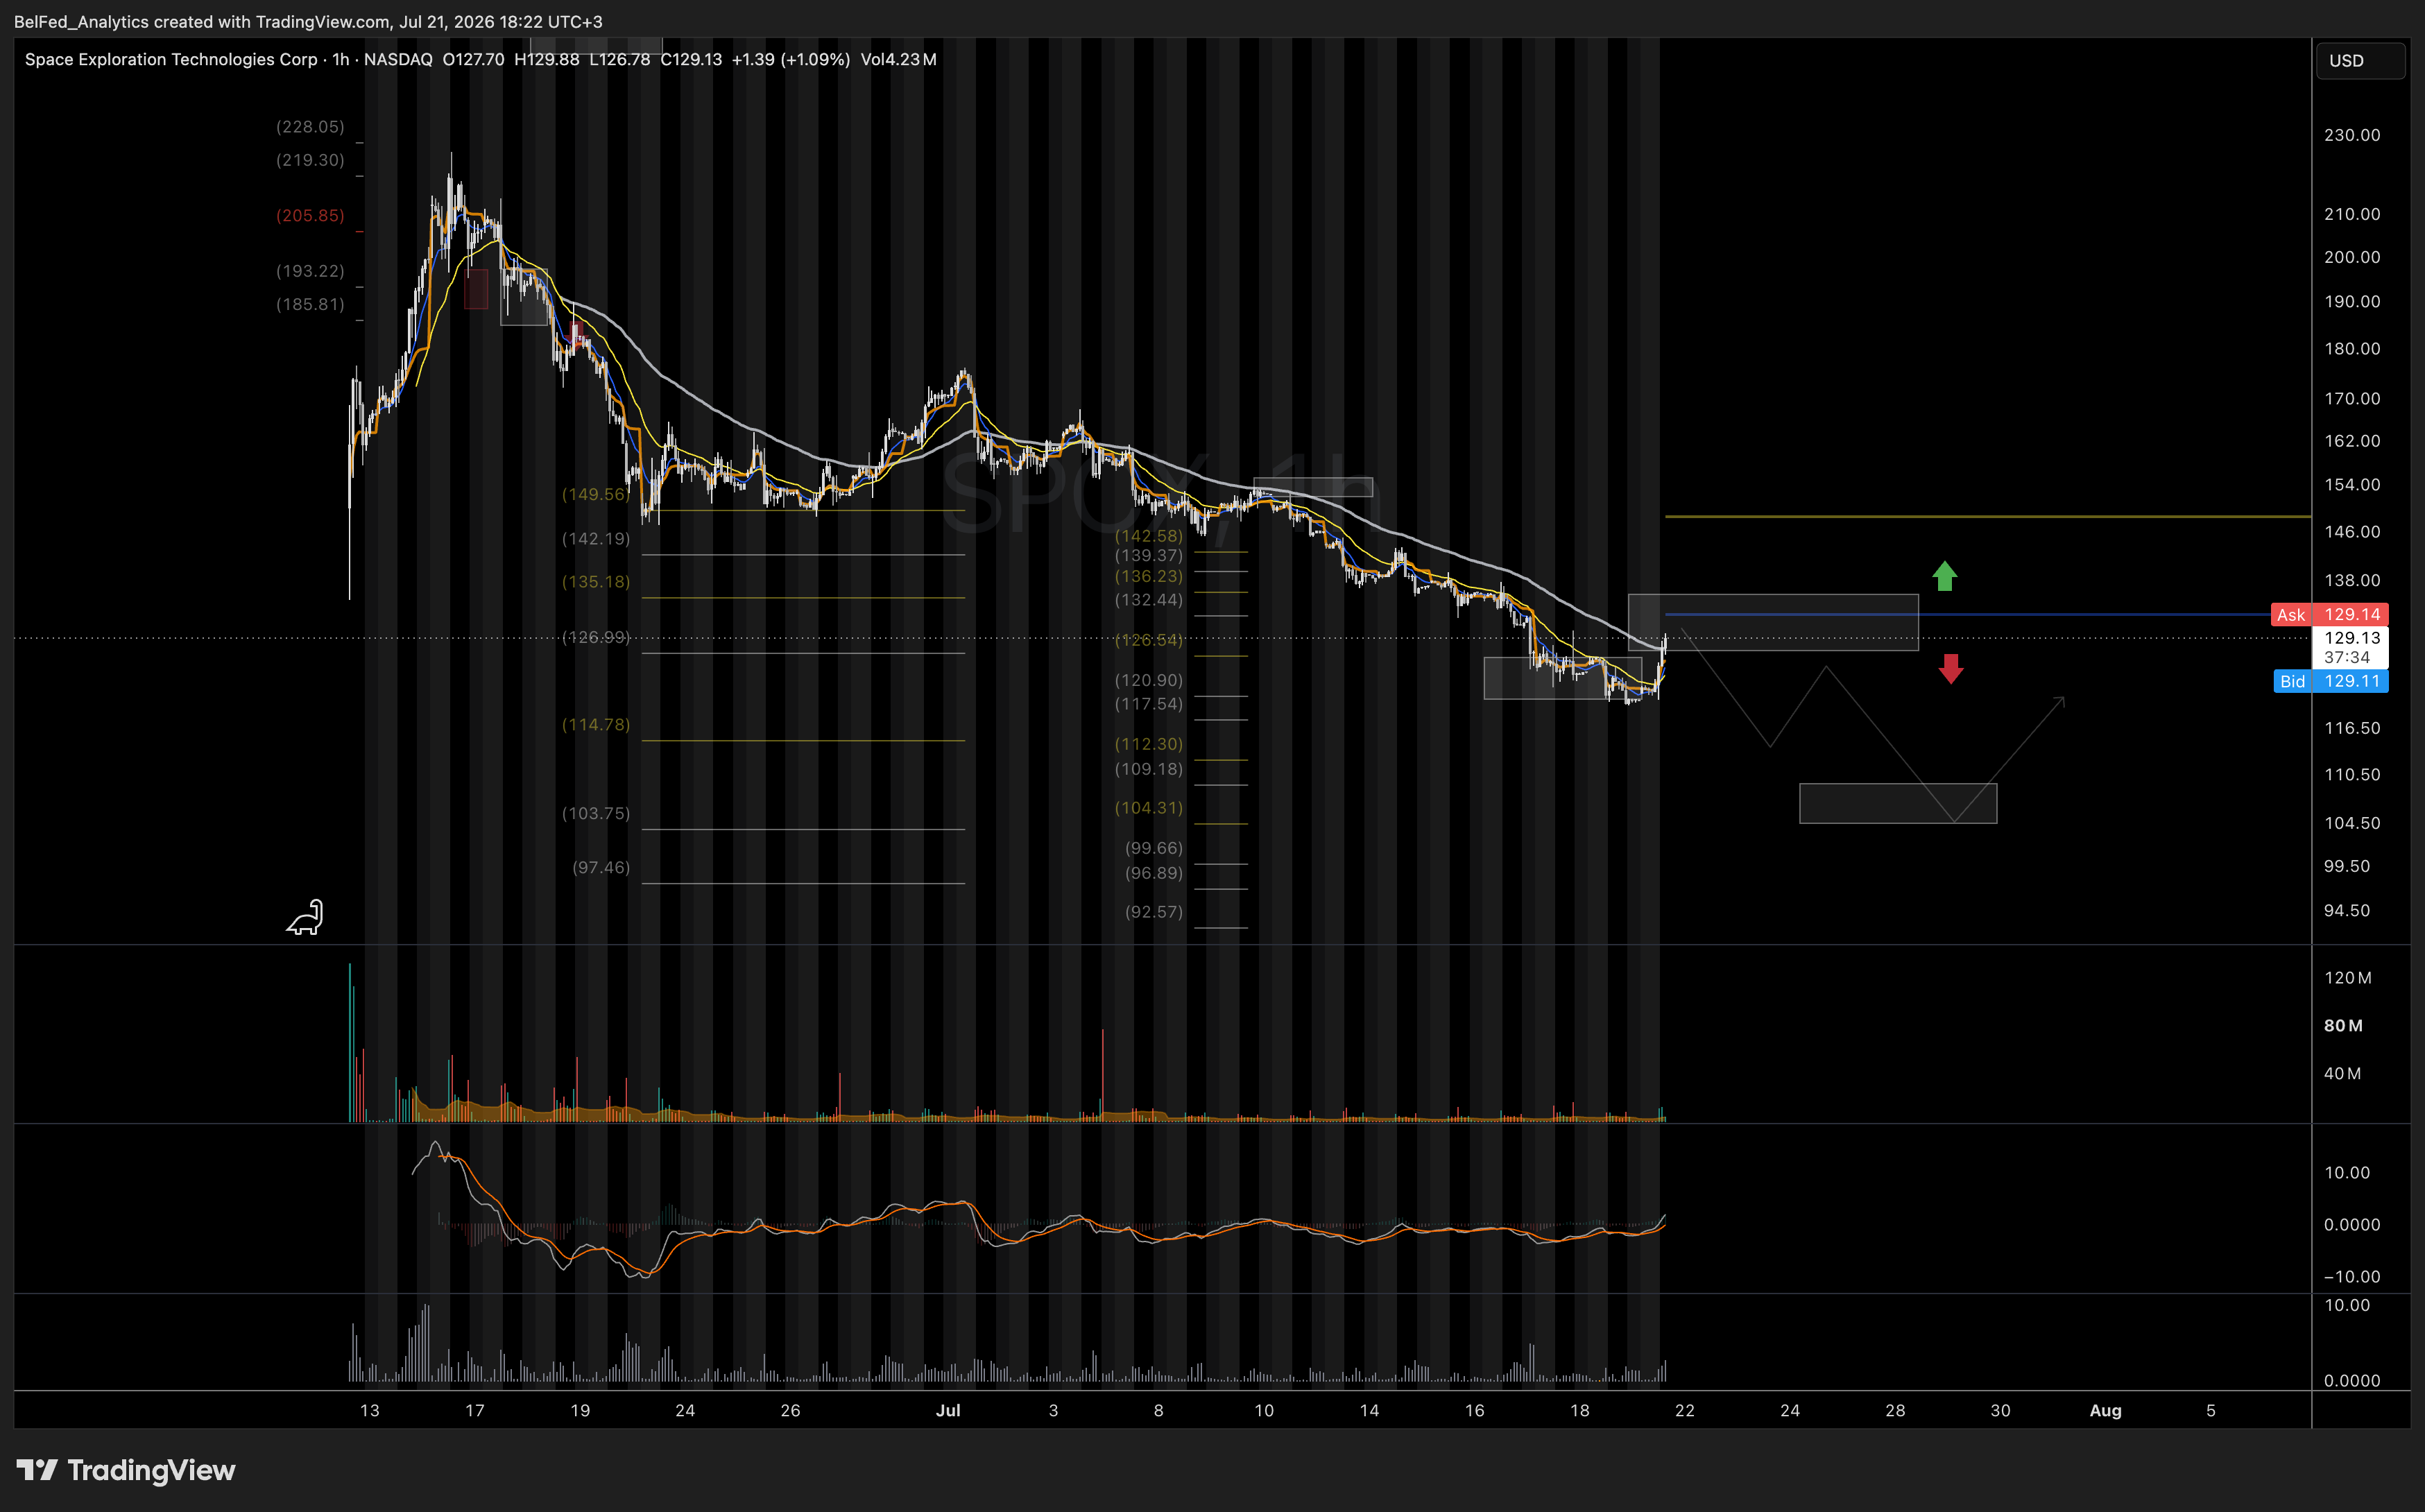2425x1512 pixels.
Task: Select the (132.44) level label
Action: (1148, 600)
